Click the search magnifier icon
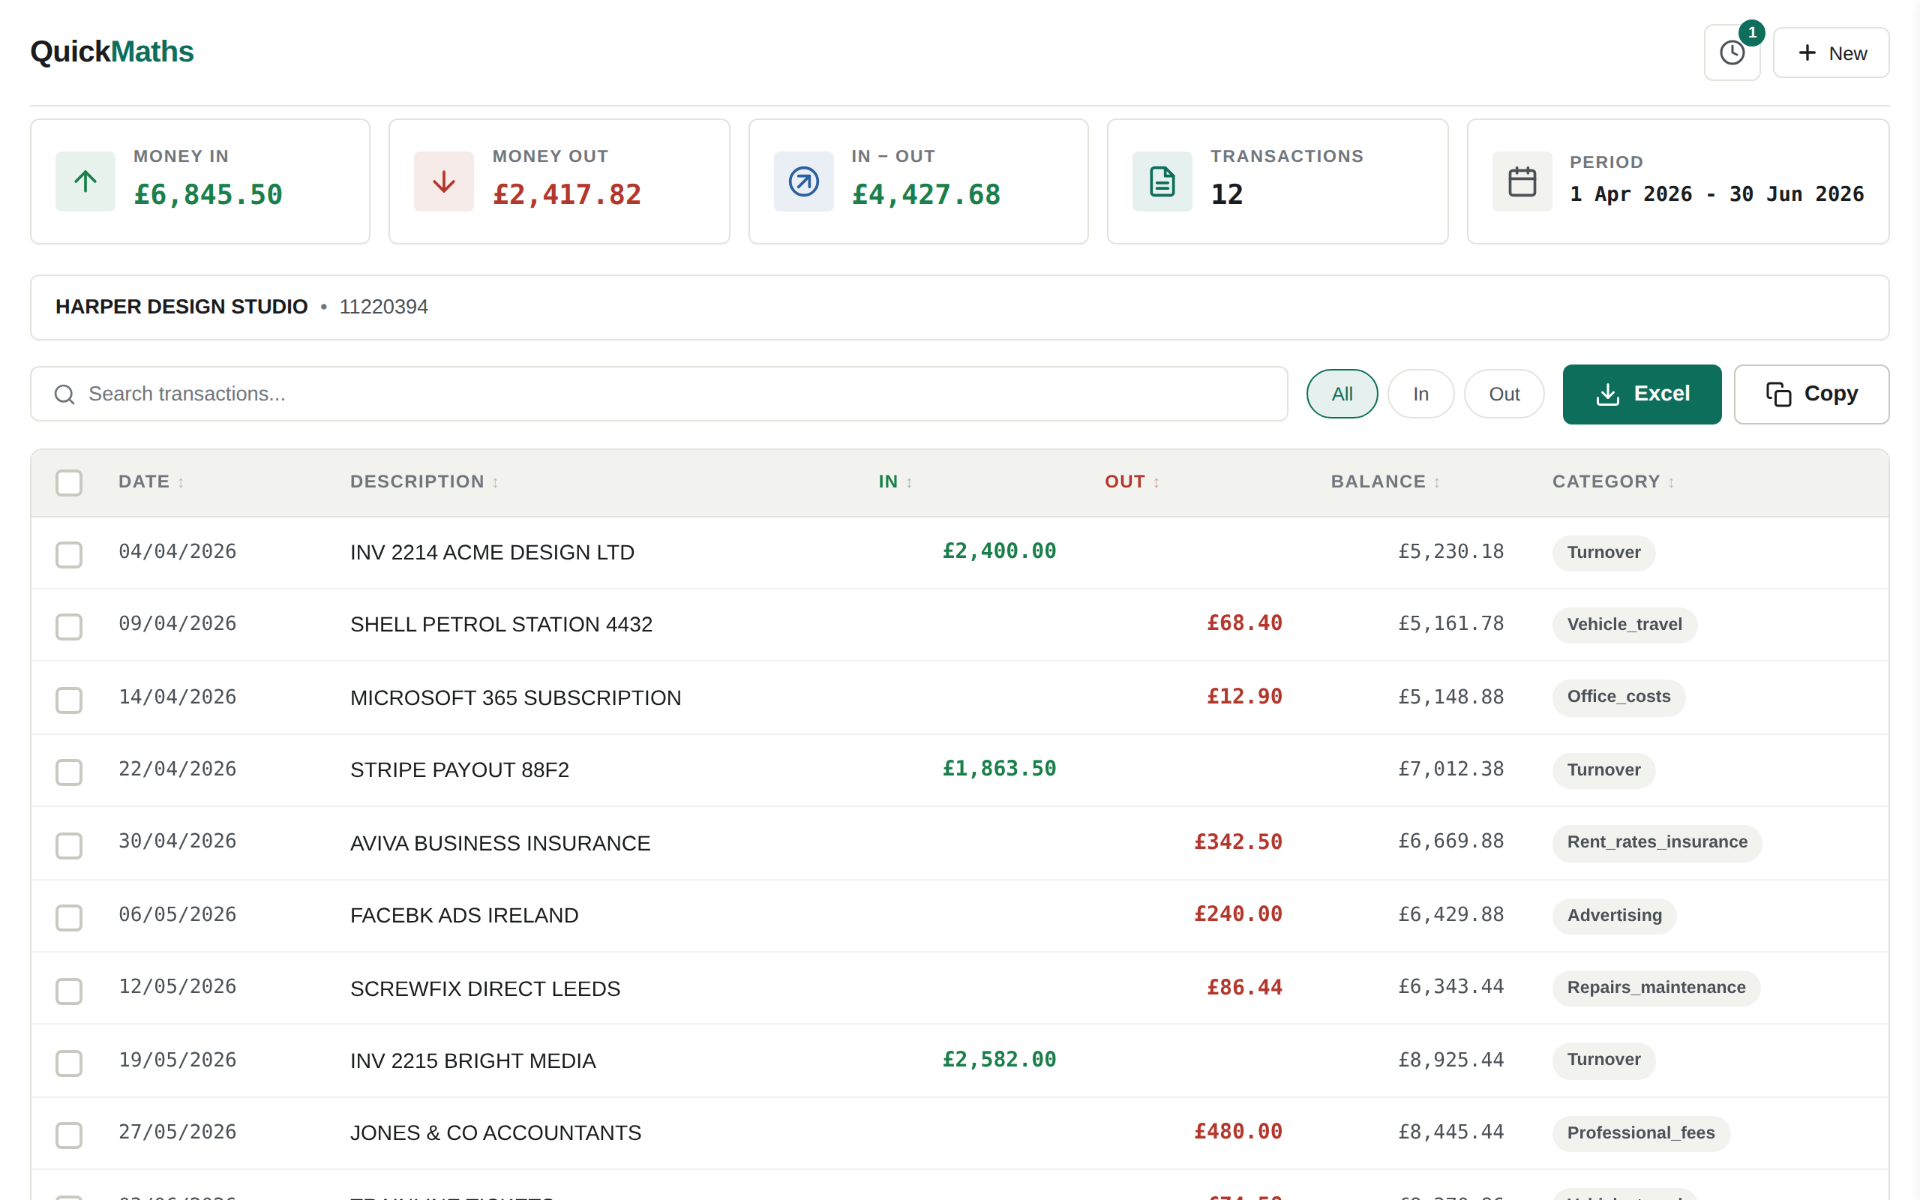This screenshot has width=1920, height=1200. 65,394
